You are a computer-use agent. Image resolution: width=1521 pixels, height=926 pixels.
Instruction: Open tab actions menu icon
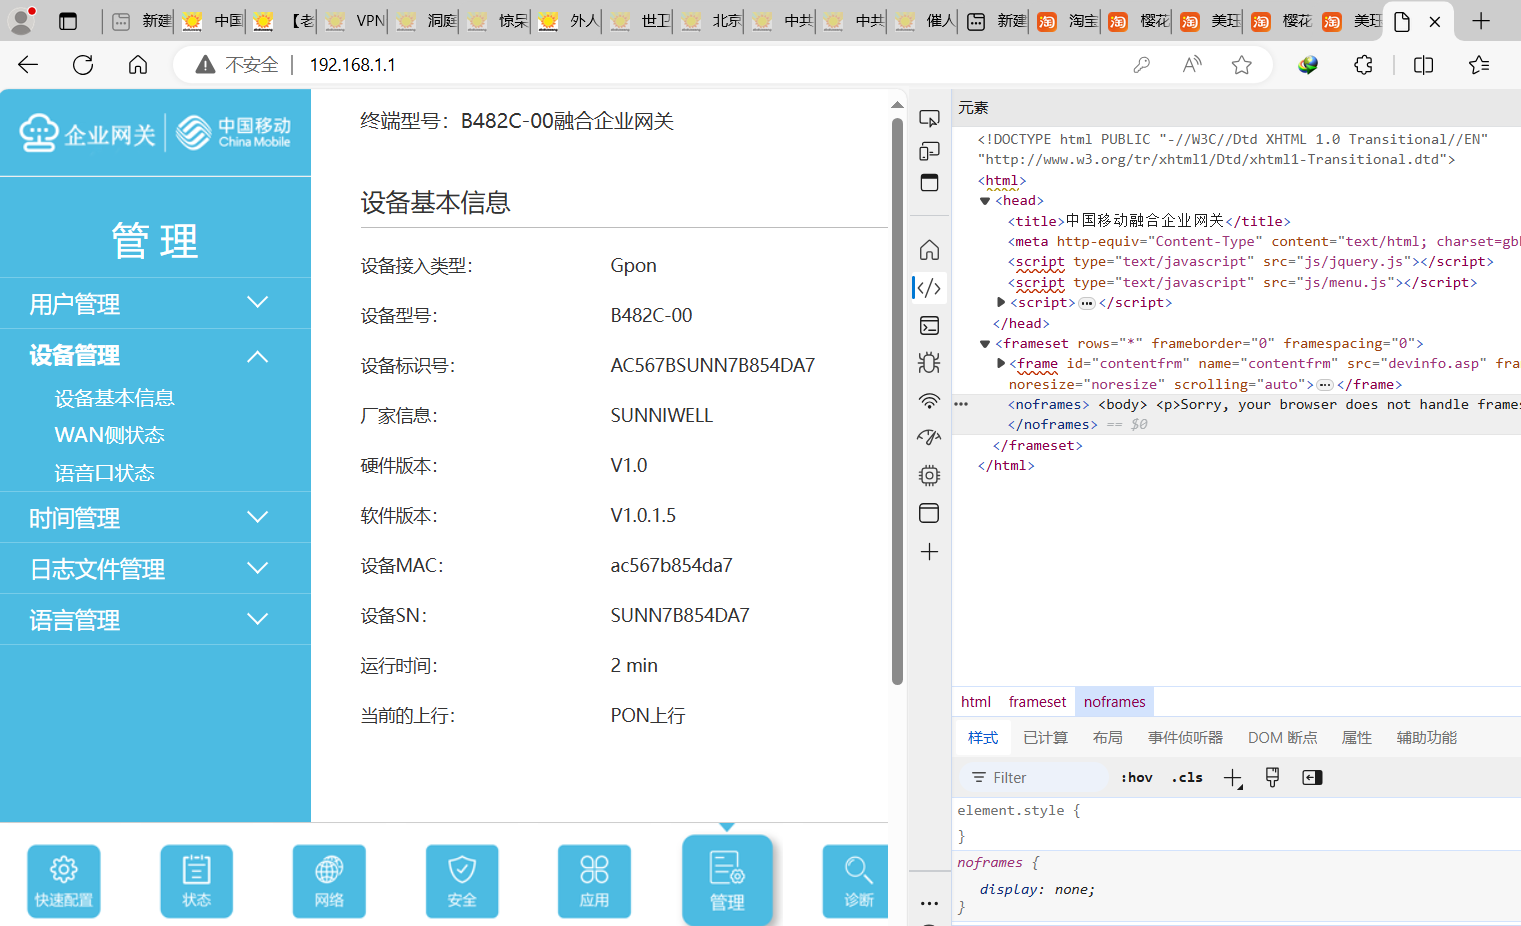[68, 21]
